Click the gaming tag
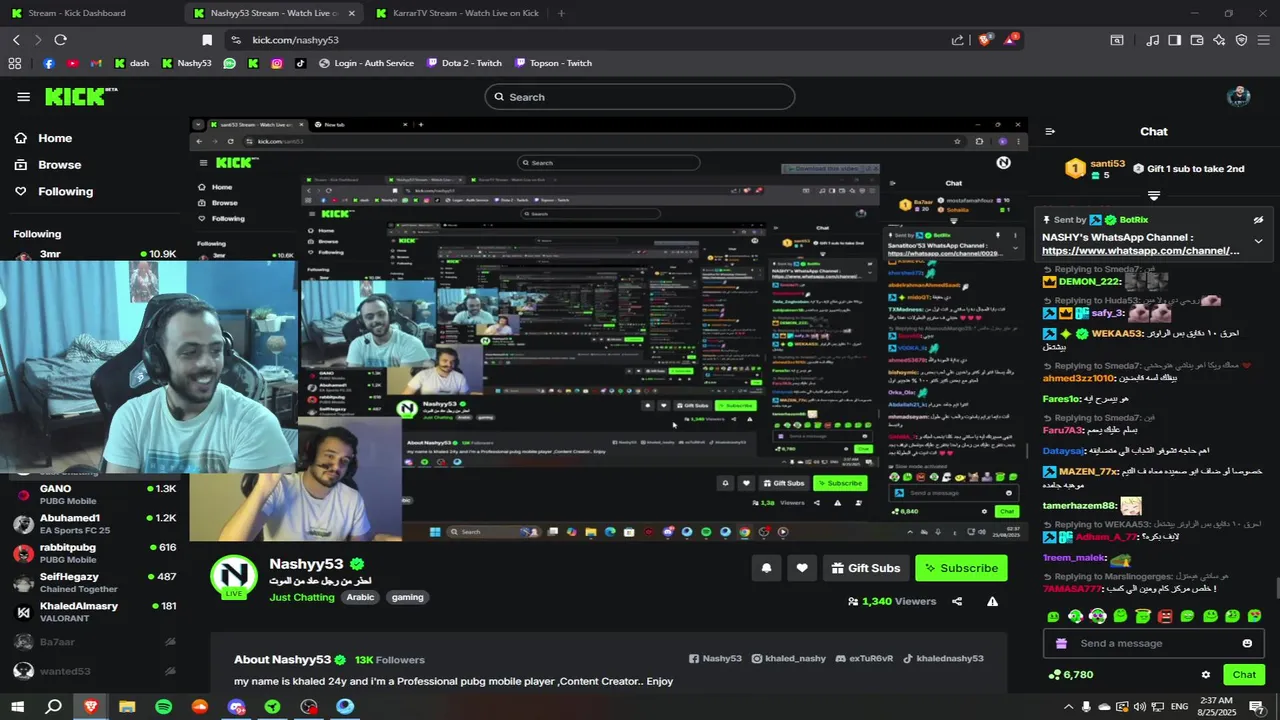This screenshot has height=720, width=1280. pyautogui.click(x=407, y=597)
